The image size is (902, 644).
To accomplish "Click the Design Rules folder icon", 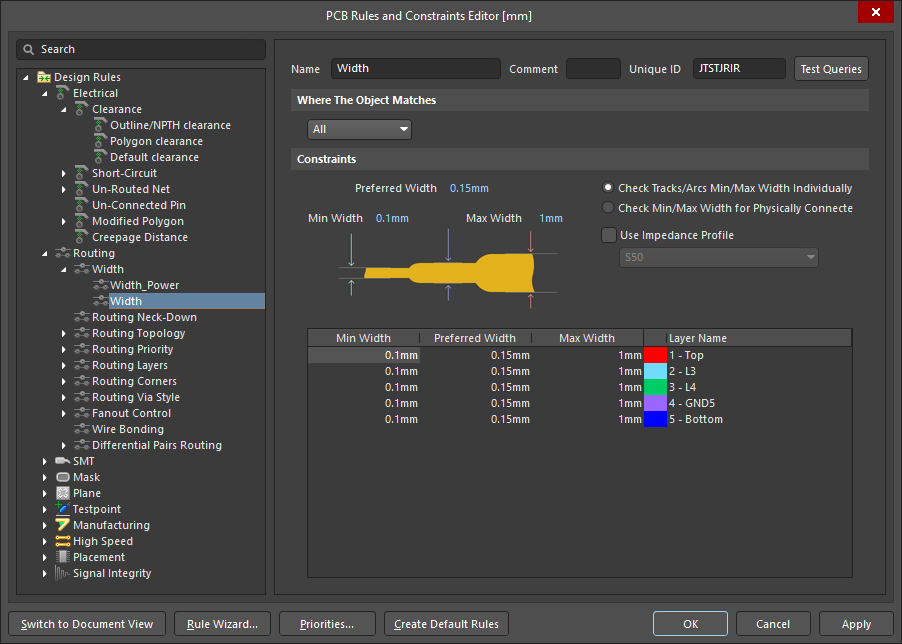I will point(44,77).
